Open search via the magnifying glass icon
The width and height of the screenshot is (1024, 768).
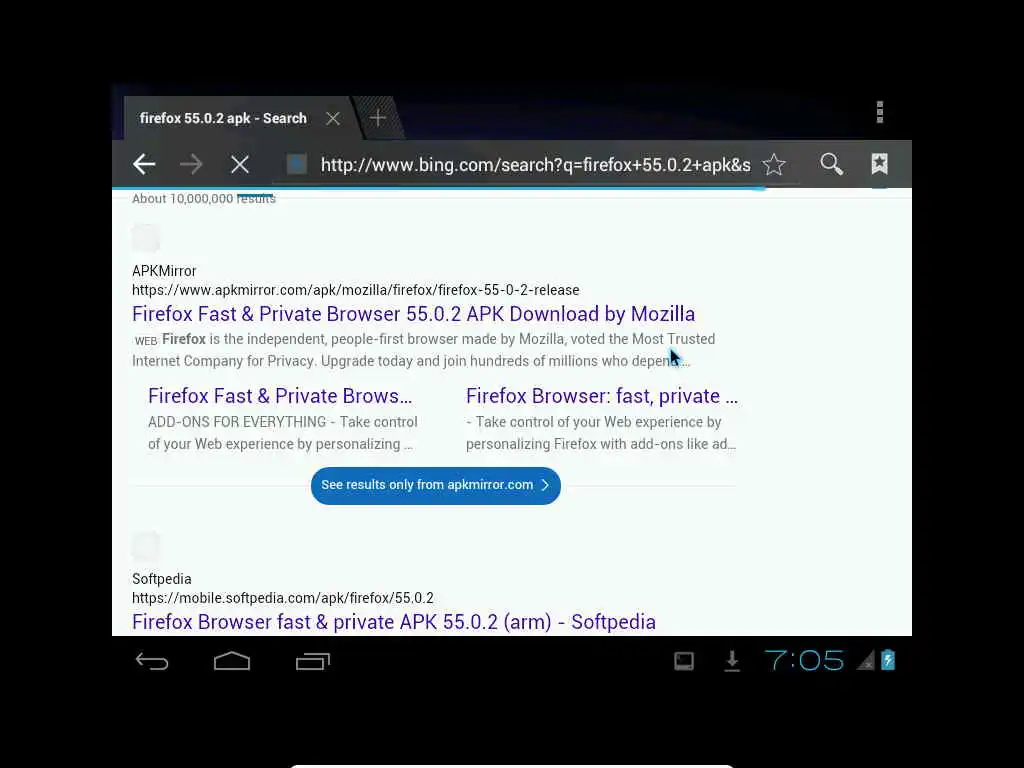(x=831, y=164)
